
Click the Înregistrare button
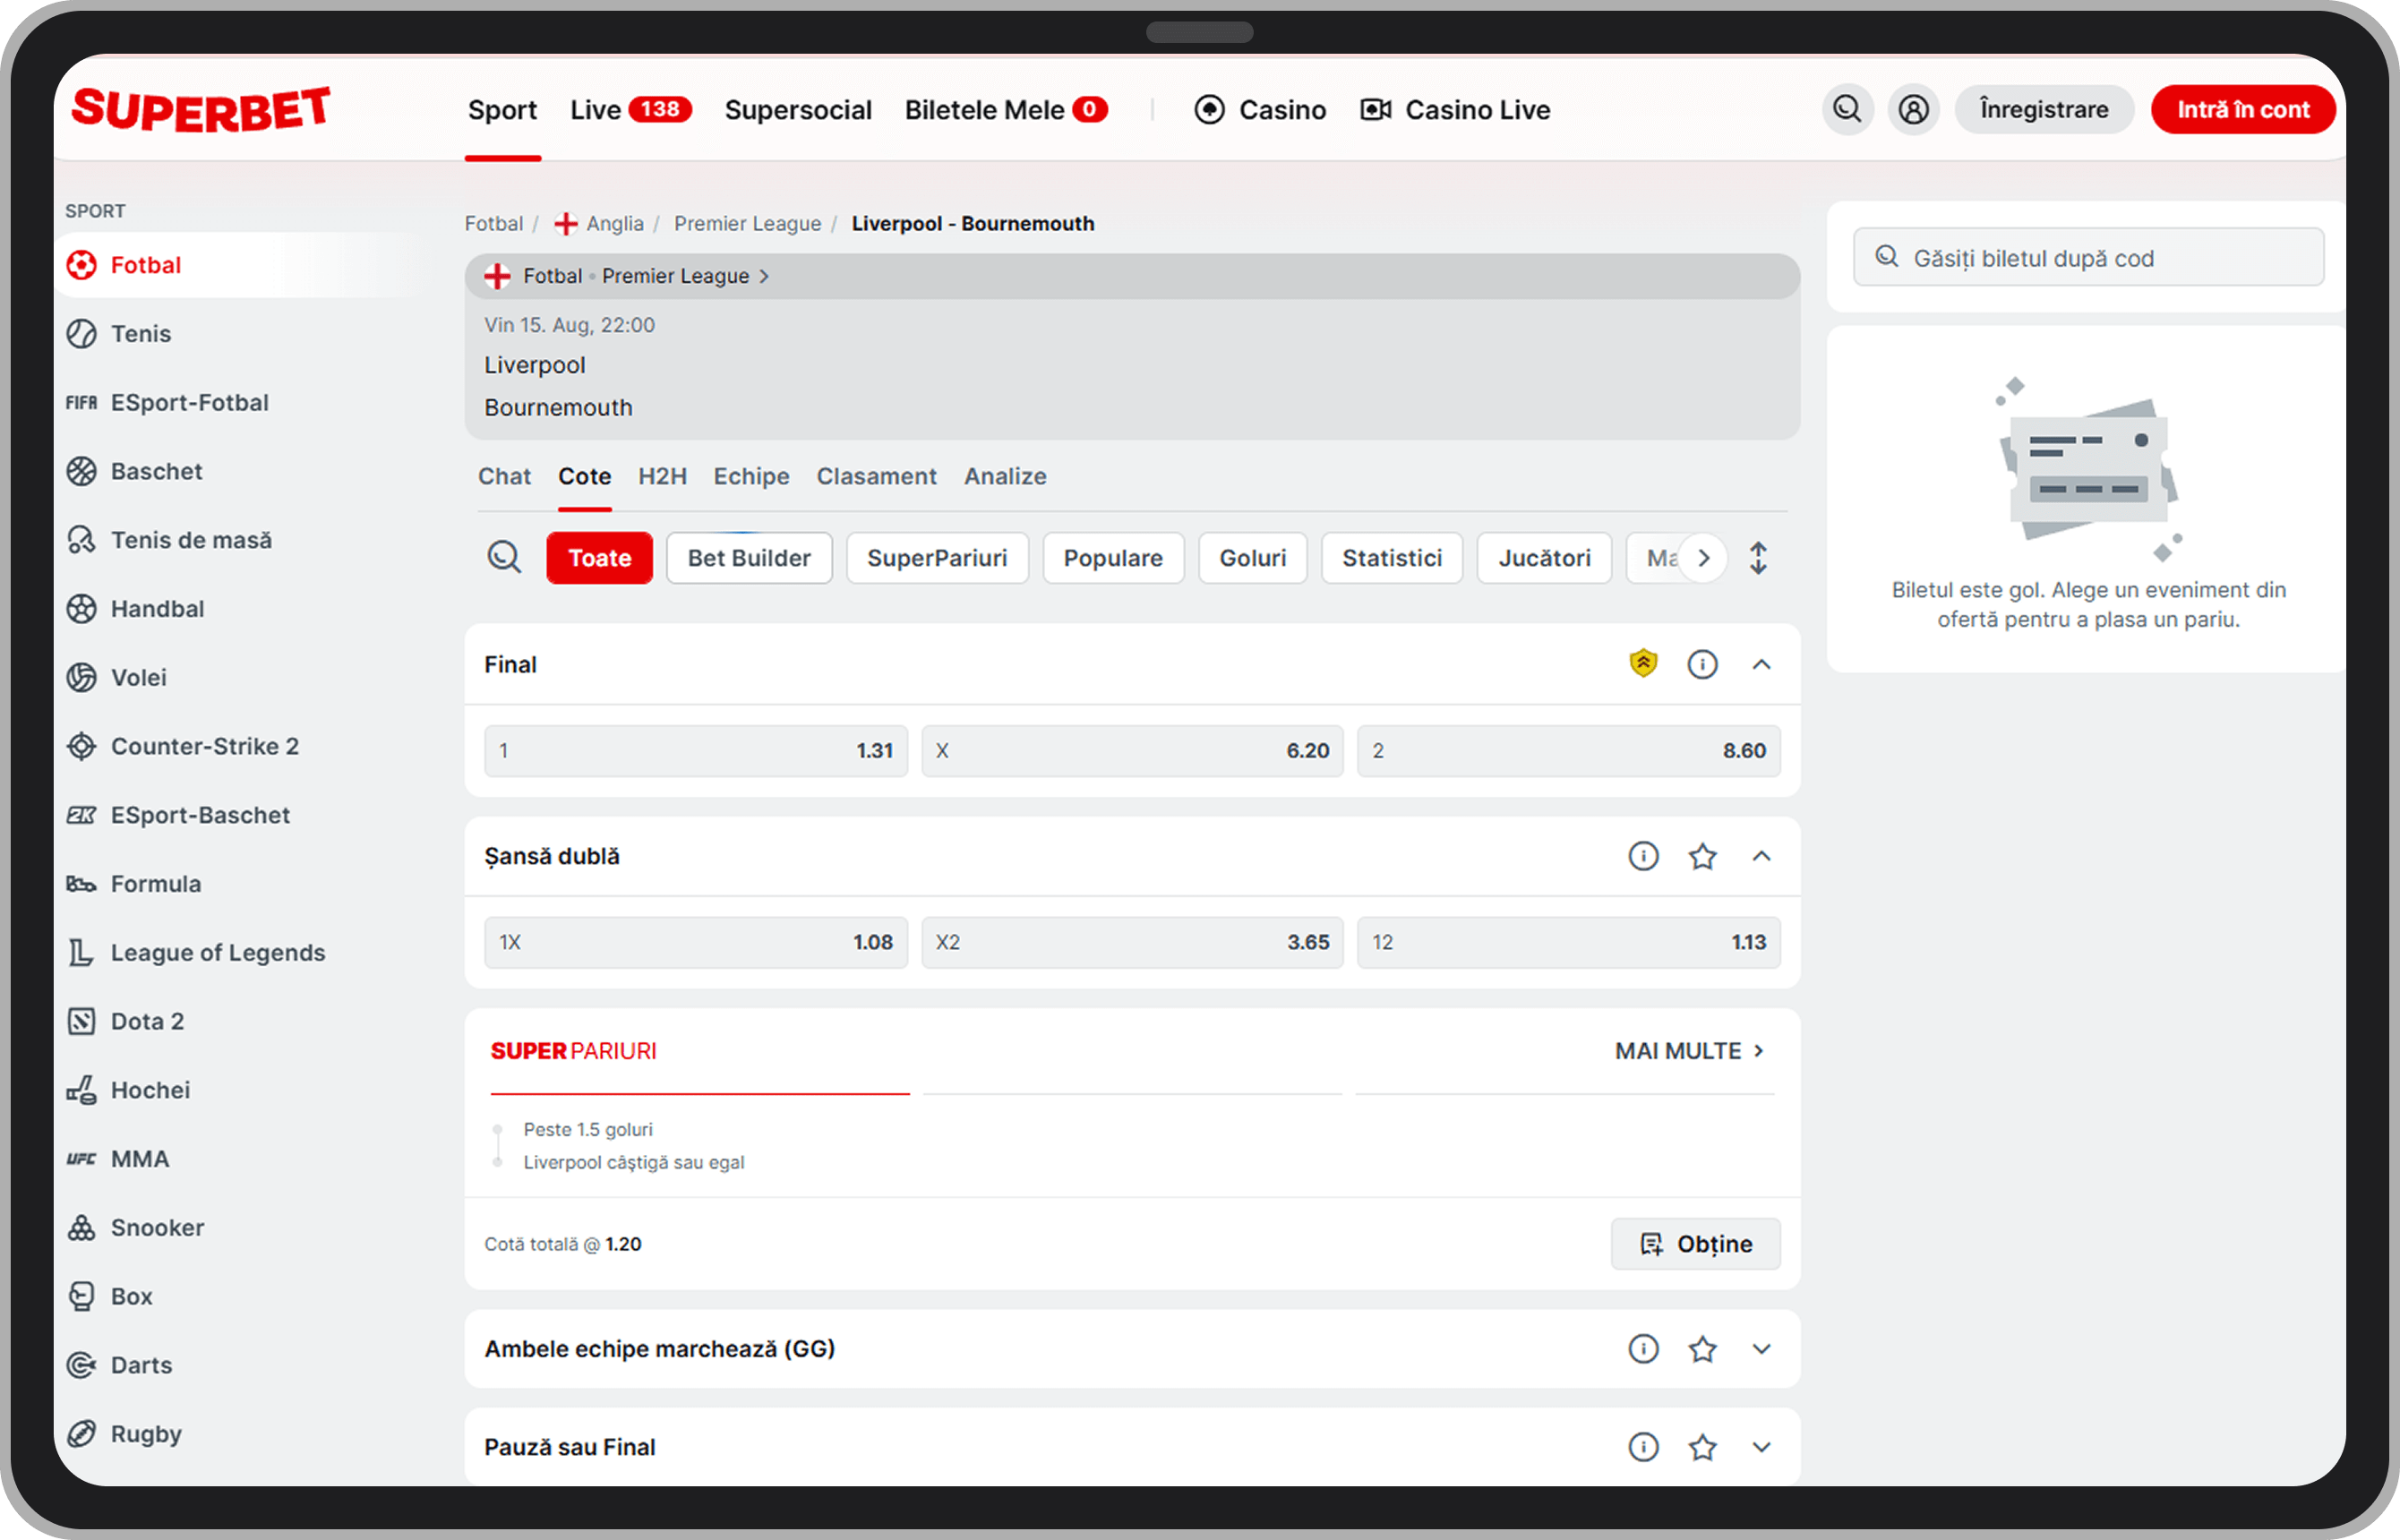[x=2044, y=109]
